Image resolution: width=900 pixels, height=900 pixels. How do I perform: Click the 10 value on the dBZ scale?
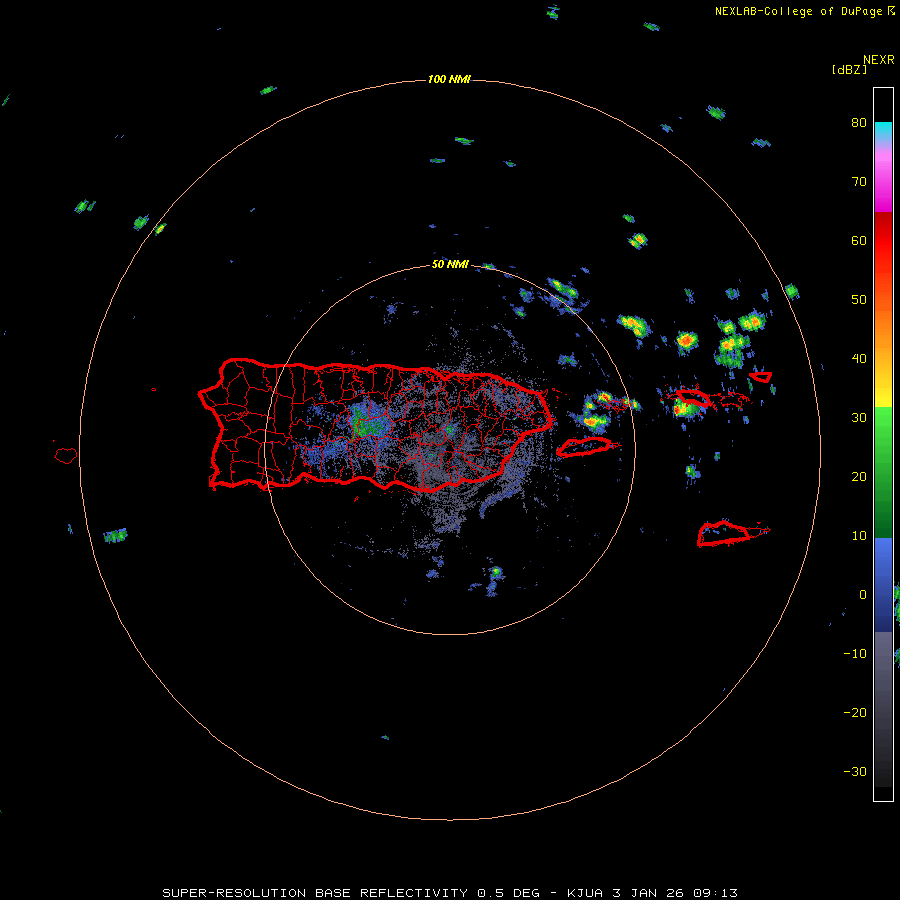pos(859,536)
